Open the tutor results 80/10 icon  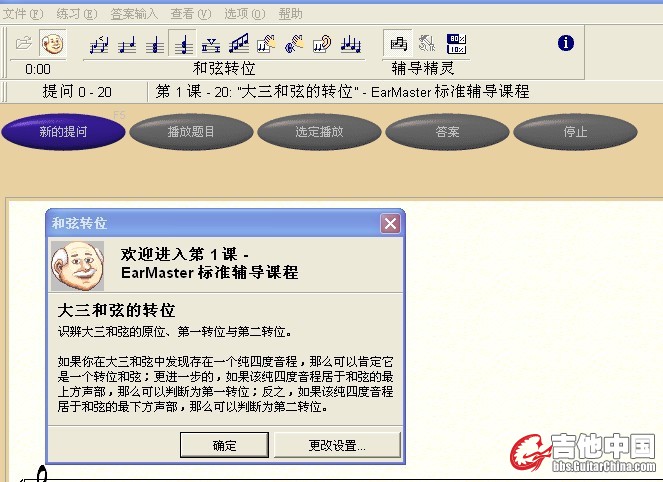pyautogui.click(x=457, y=44)
